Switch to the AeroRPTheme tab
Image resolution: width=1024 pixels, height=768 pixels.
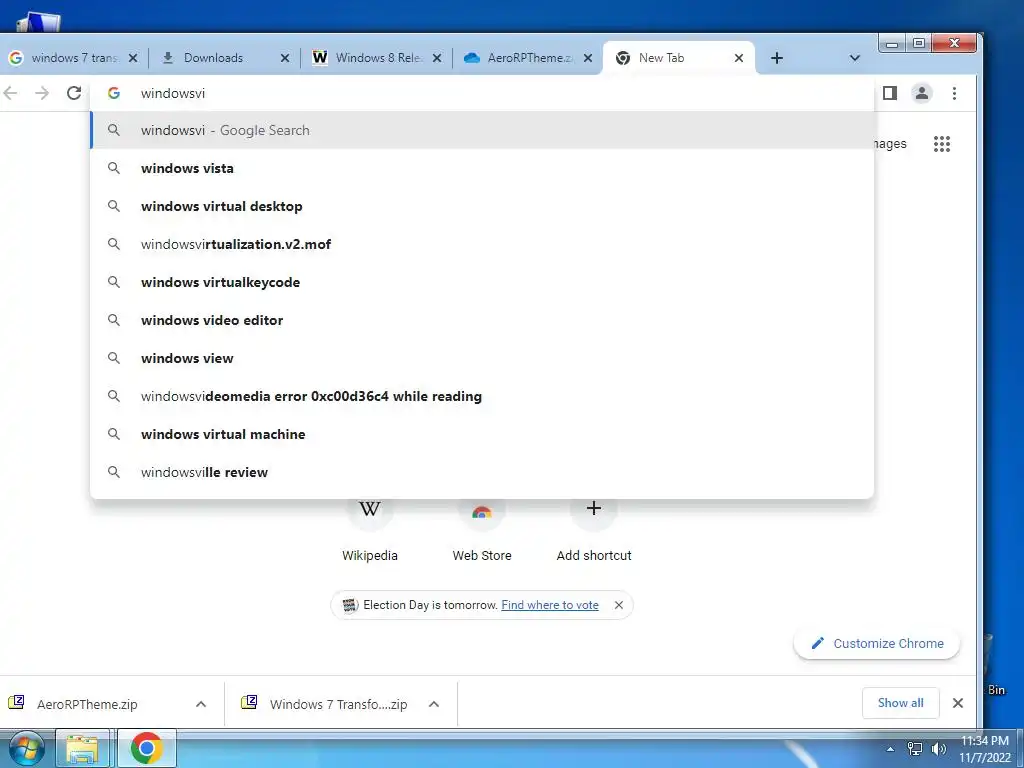[528, 58]
